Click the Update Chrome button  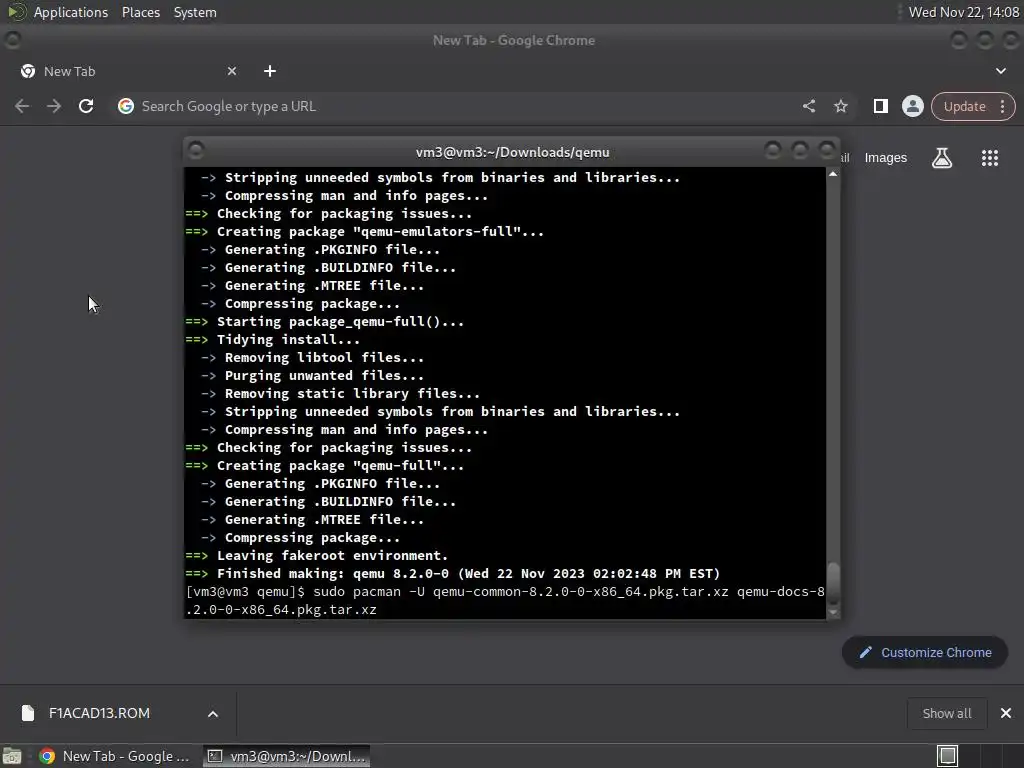click(x=965, y=106)
